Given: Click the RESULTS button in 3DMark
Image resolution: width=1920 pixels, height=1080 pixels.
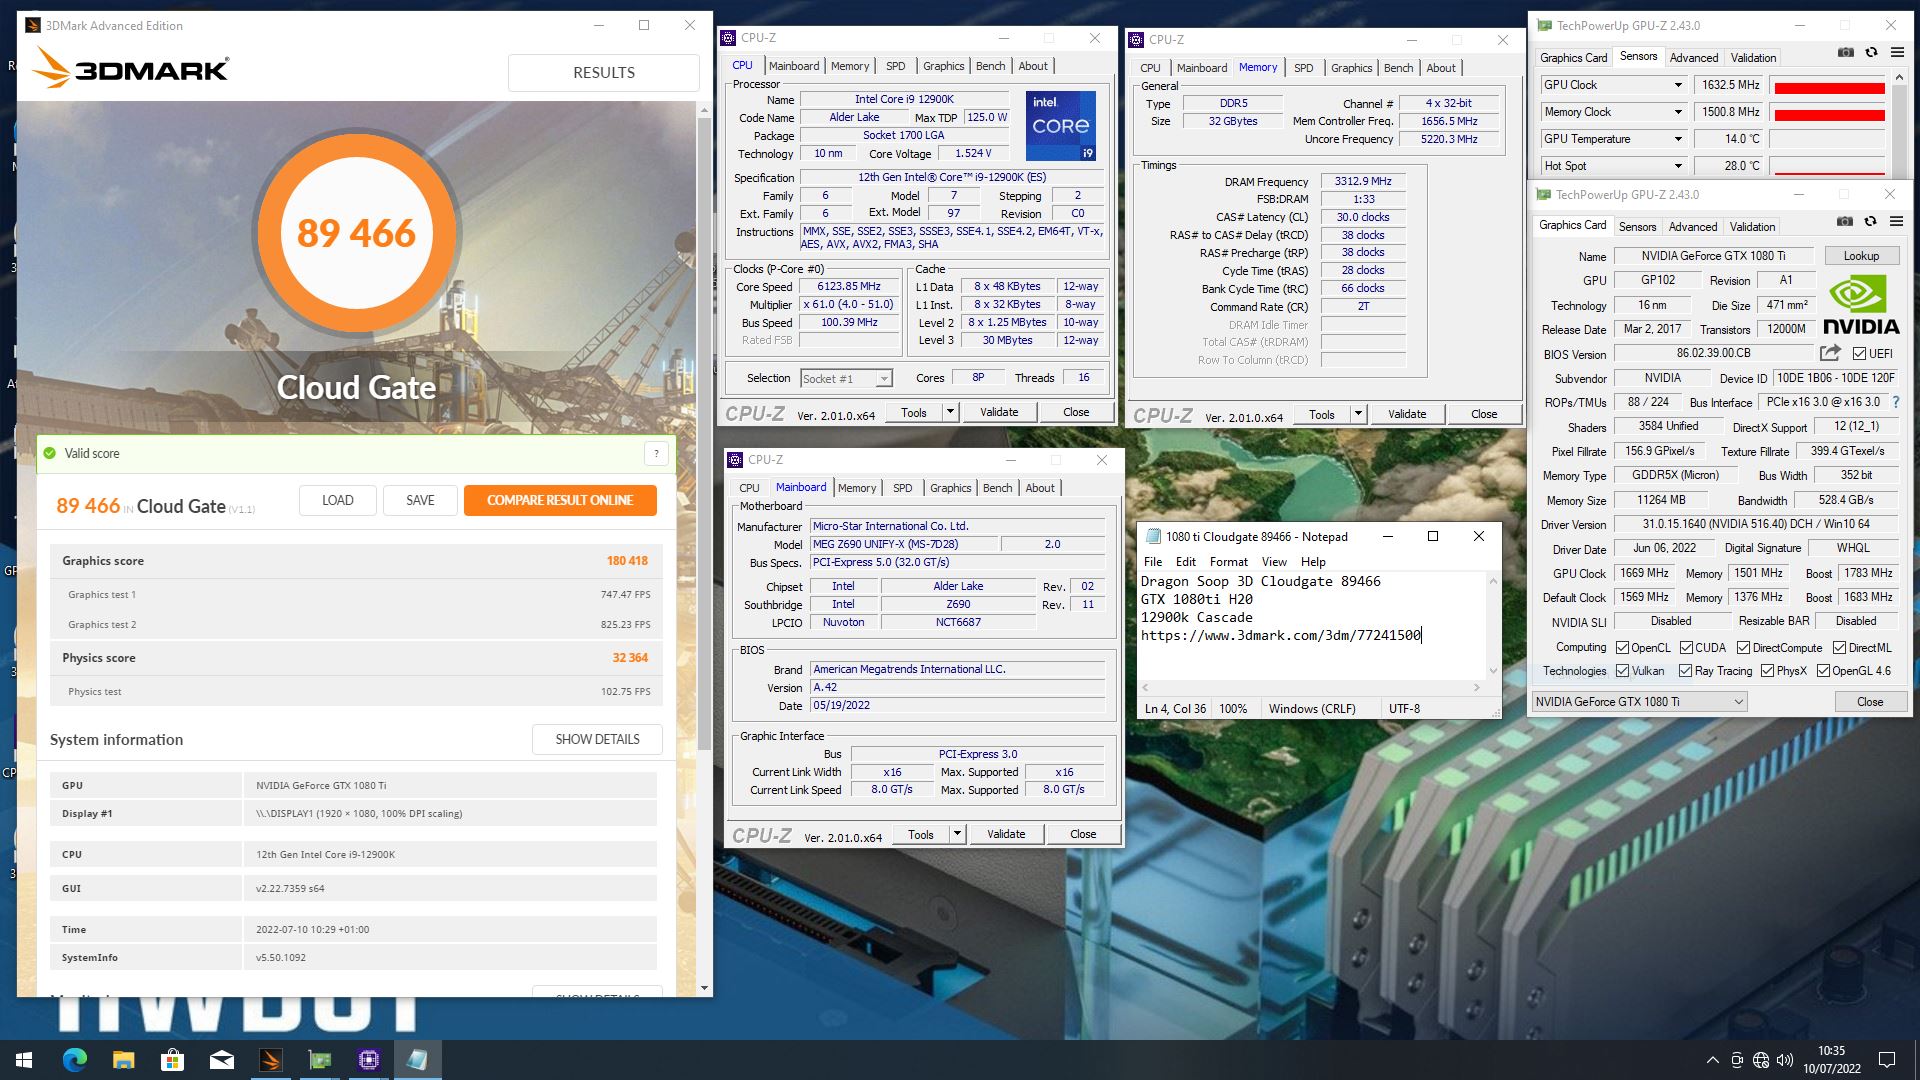Looking at the screenshot, I should pos(604,73).
